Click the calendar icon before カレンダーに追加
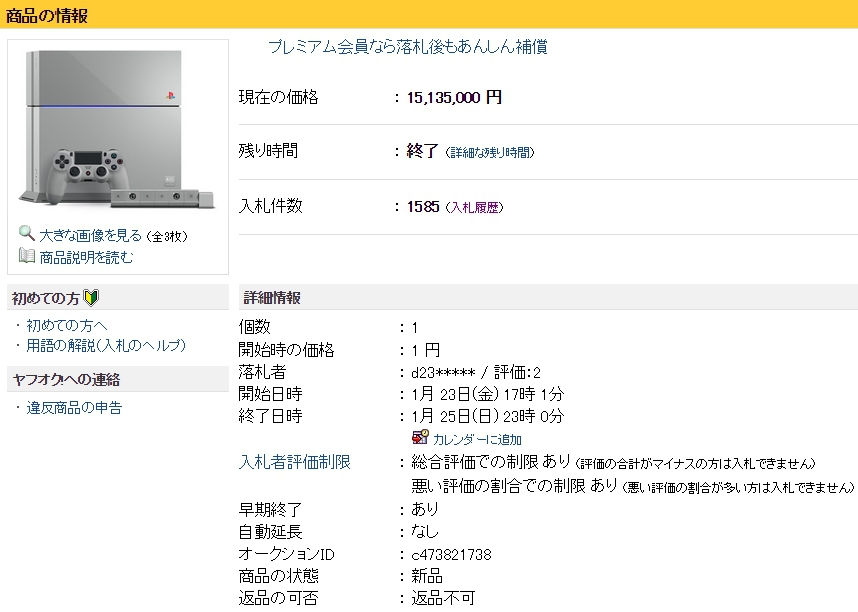 tap(420, 438)
